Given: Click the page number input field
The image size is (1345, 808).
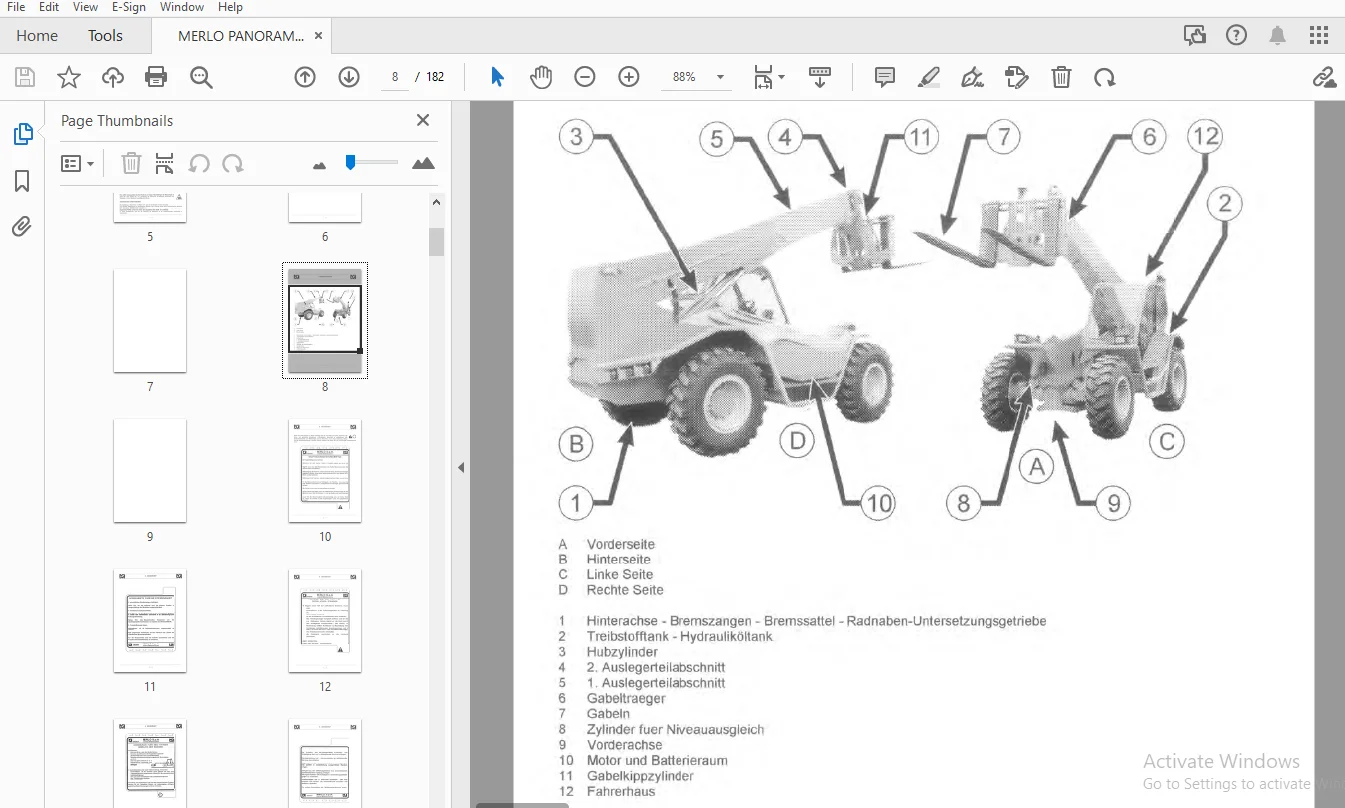Looking at the screenshot, I should 396,77.
